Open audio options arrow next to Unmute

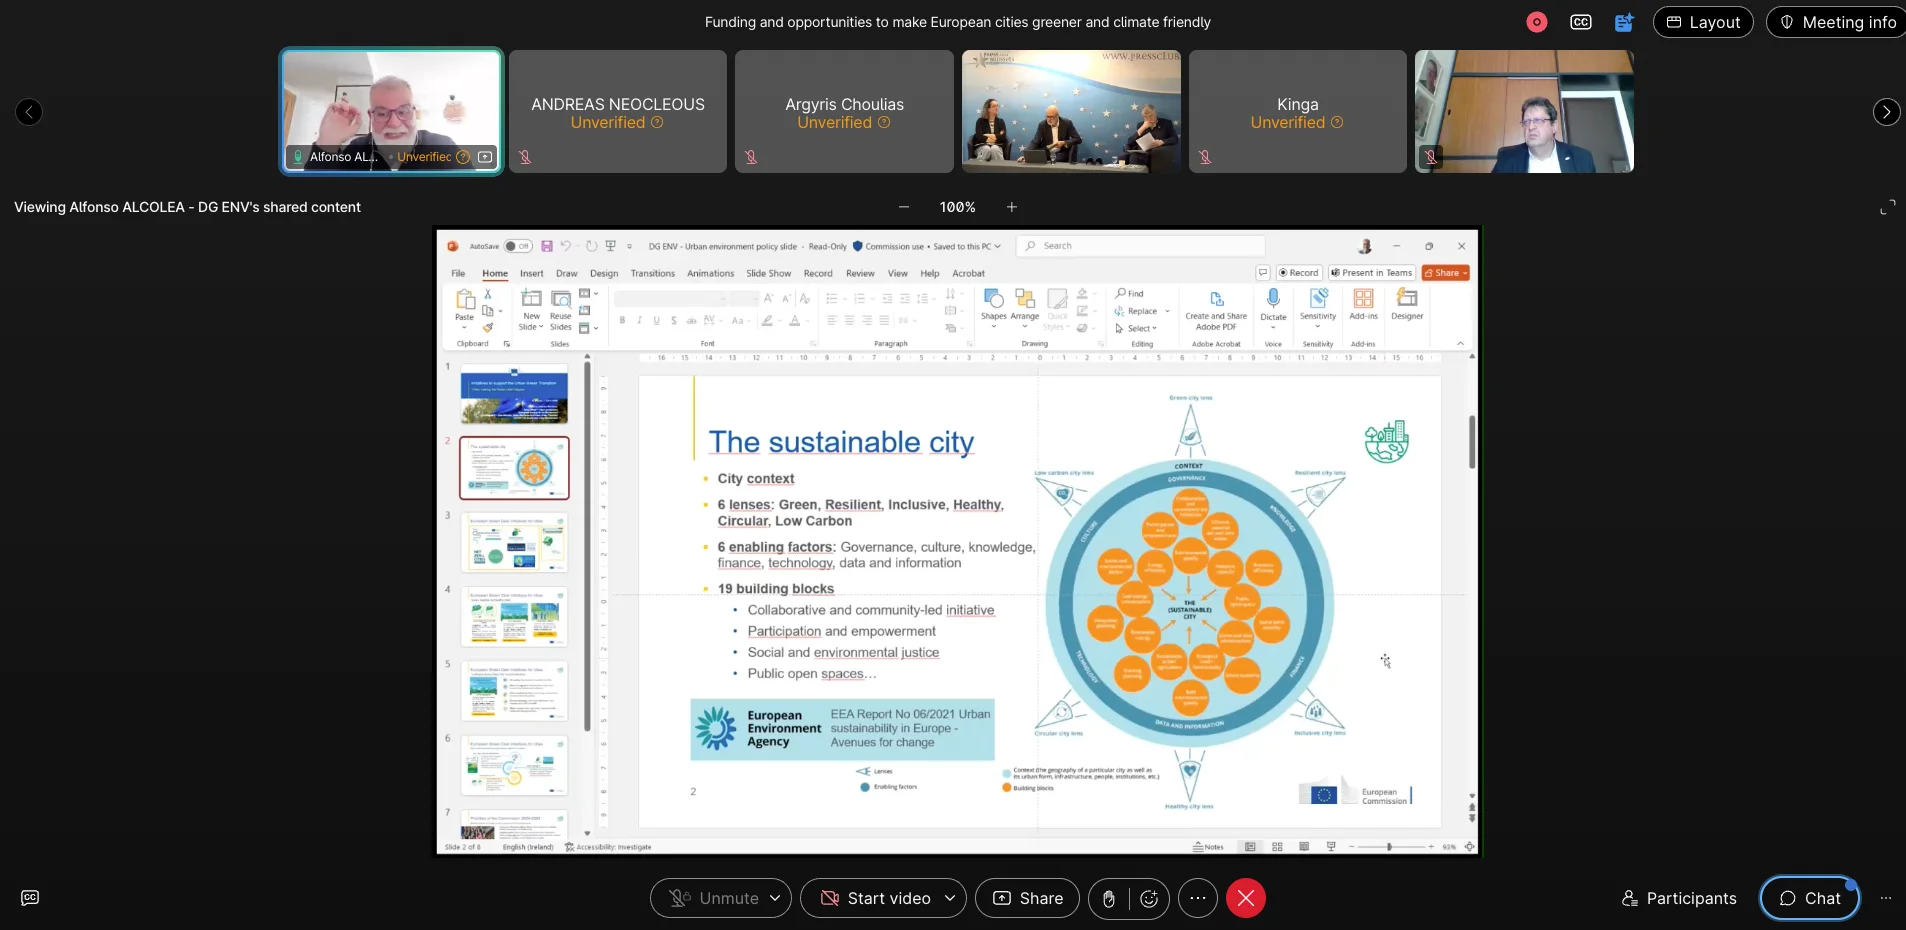[x=775, y=898]
